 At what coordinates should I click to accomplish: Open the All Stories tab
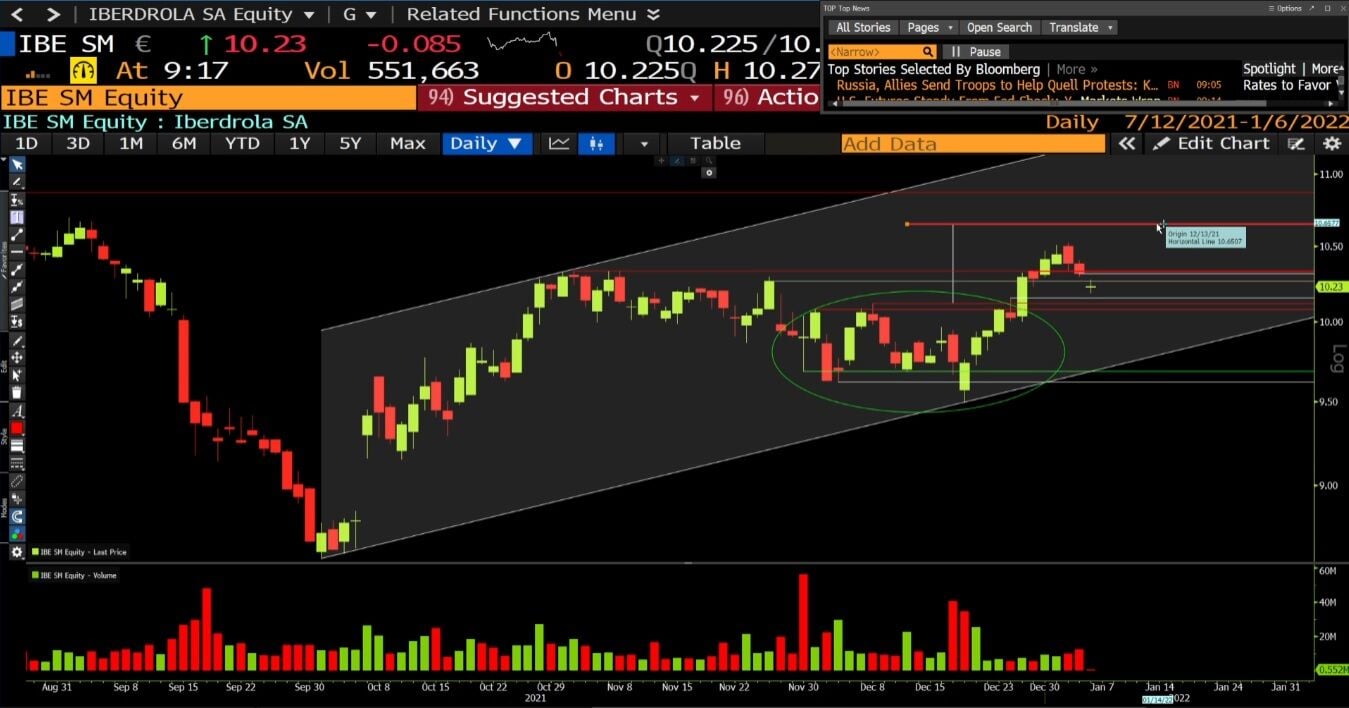coord(864,28)
